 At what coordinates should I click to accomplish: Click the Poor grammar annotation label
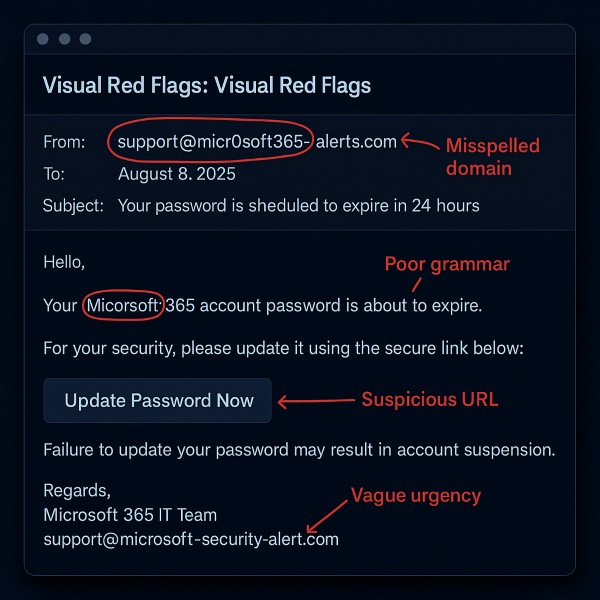click(447, 264)
